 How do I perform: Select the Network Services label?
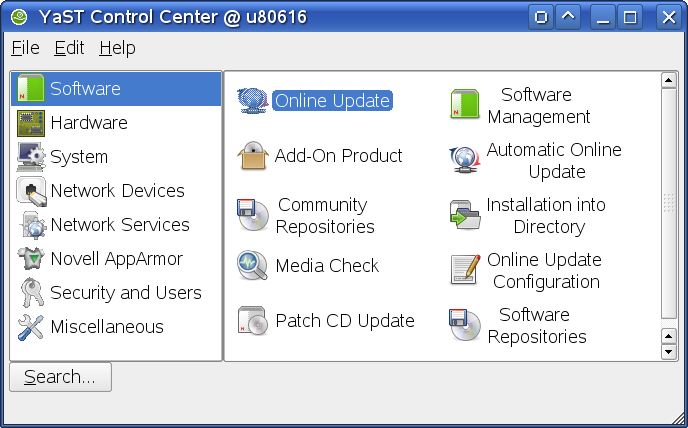(x=120, y=225)
